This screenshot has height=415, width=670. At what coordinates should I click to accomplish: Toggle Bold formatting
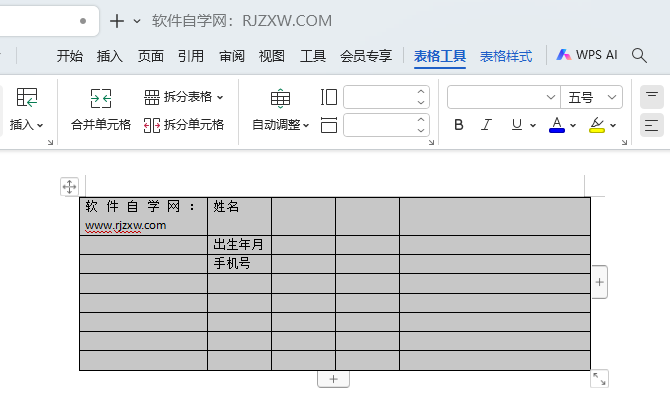pyautogui.click(x=459, y=125)
